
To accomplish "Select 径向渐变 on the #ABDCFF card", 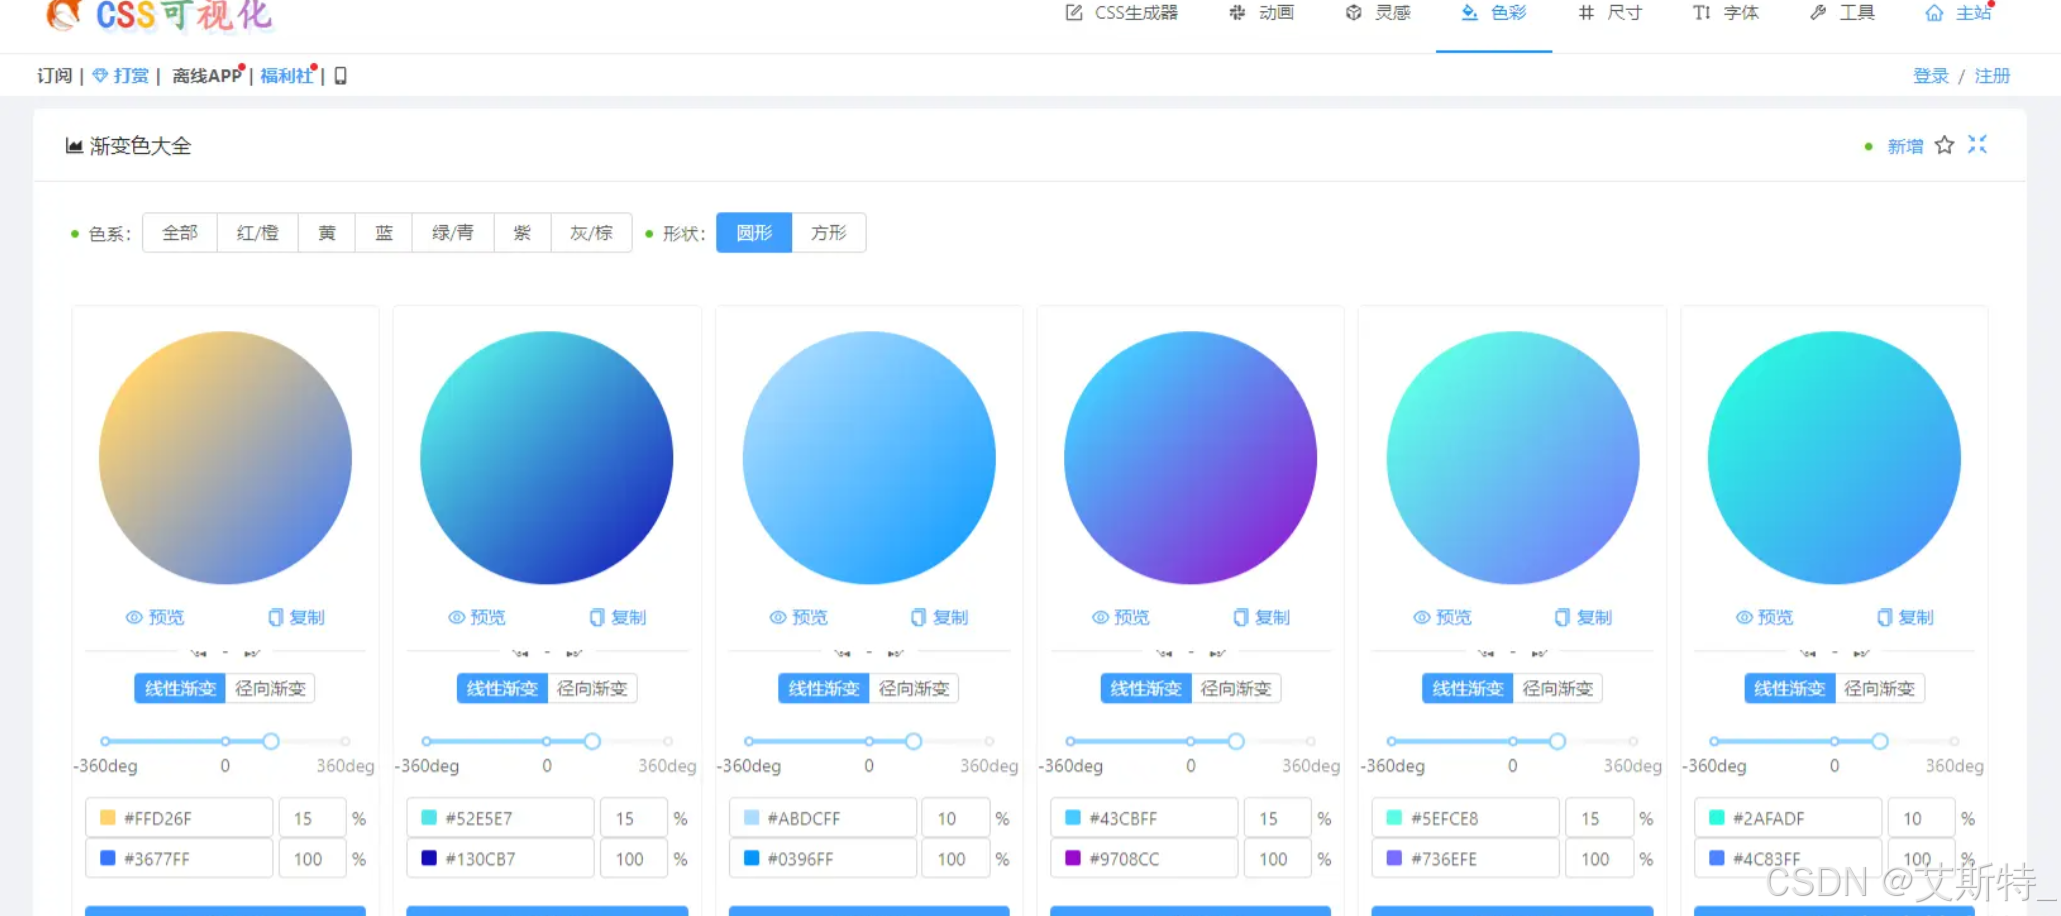I will click(914, 688).
